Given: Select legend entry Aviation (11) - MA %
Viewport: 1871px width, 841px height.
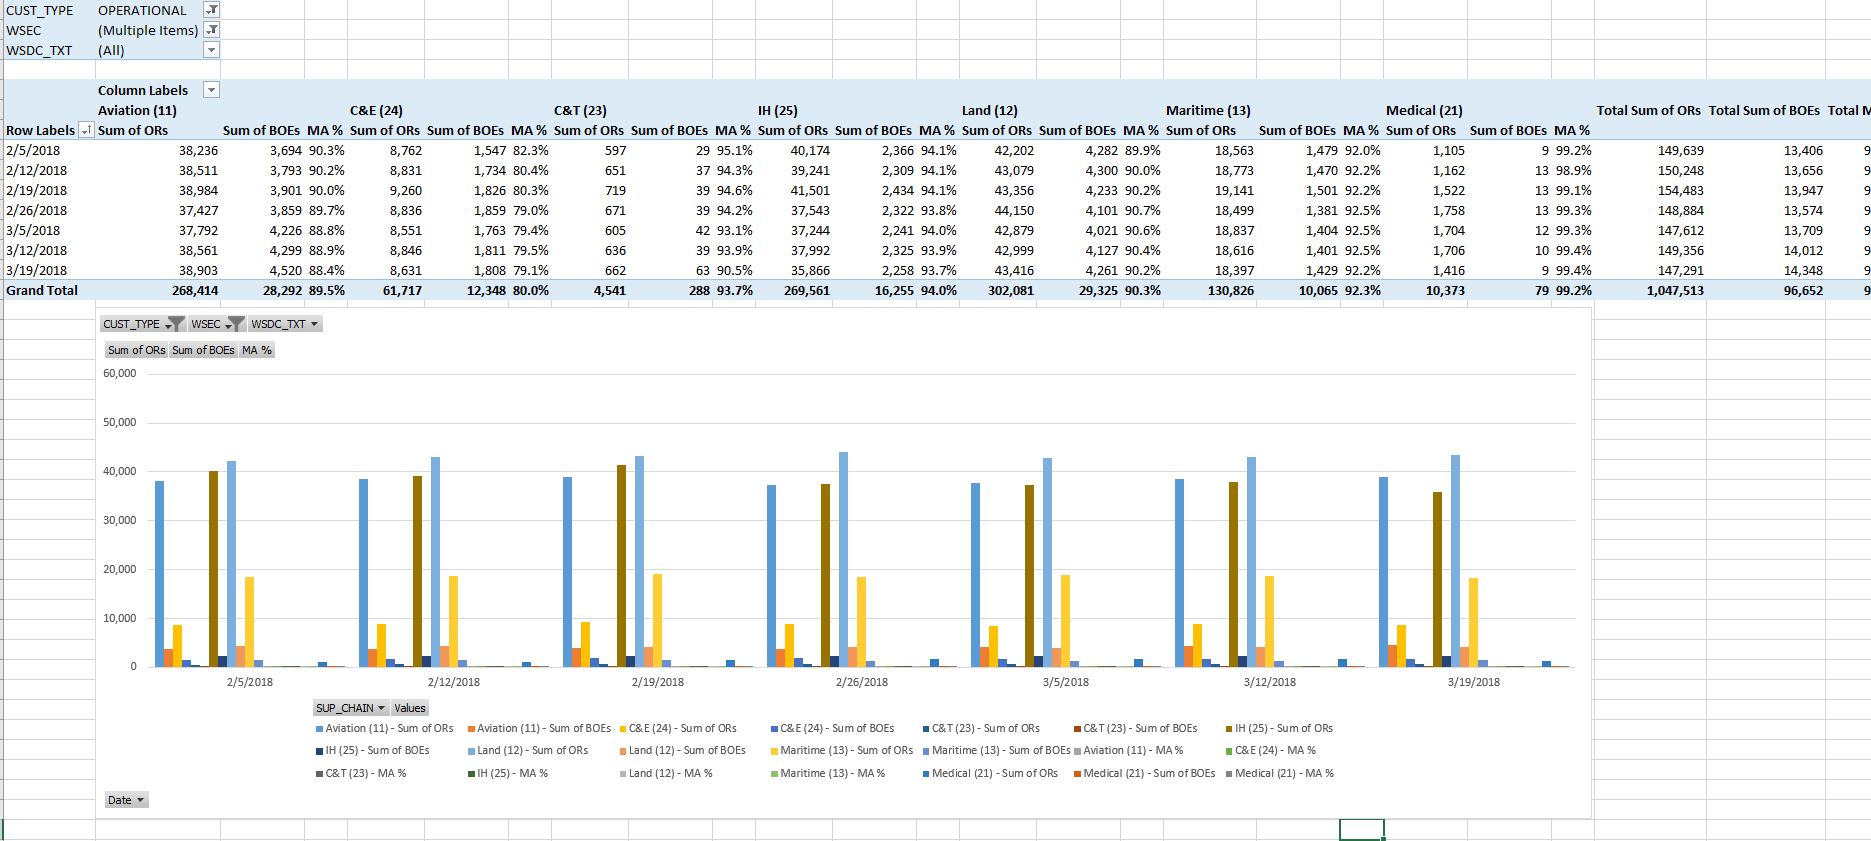Looking at the screenshot, I should pos(1128,750).
